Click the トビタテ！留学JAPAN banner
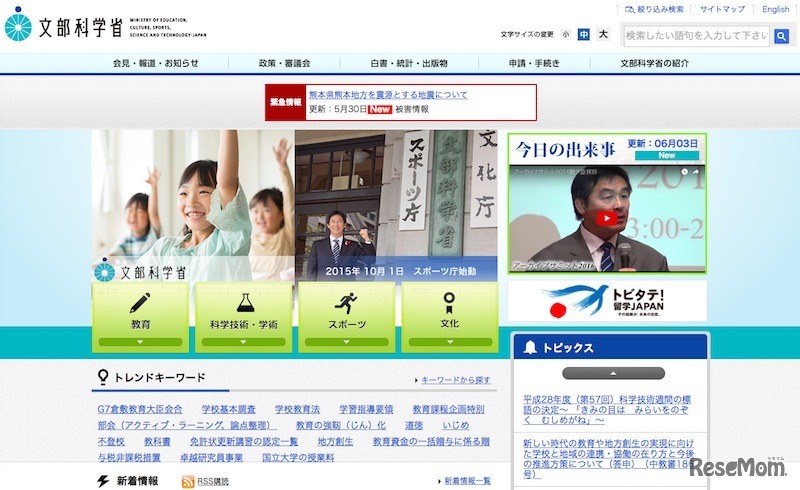The height and width of the screenshot is (490, 800). 607,301
